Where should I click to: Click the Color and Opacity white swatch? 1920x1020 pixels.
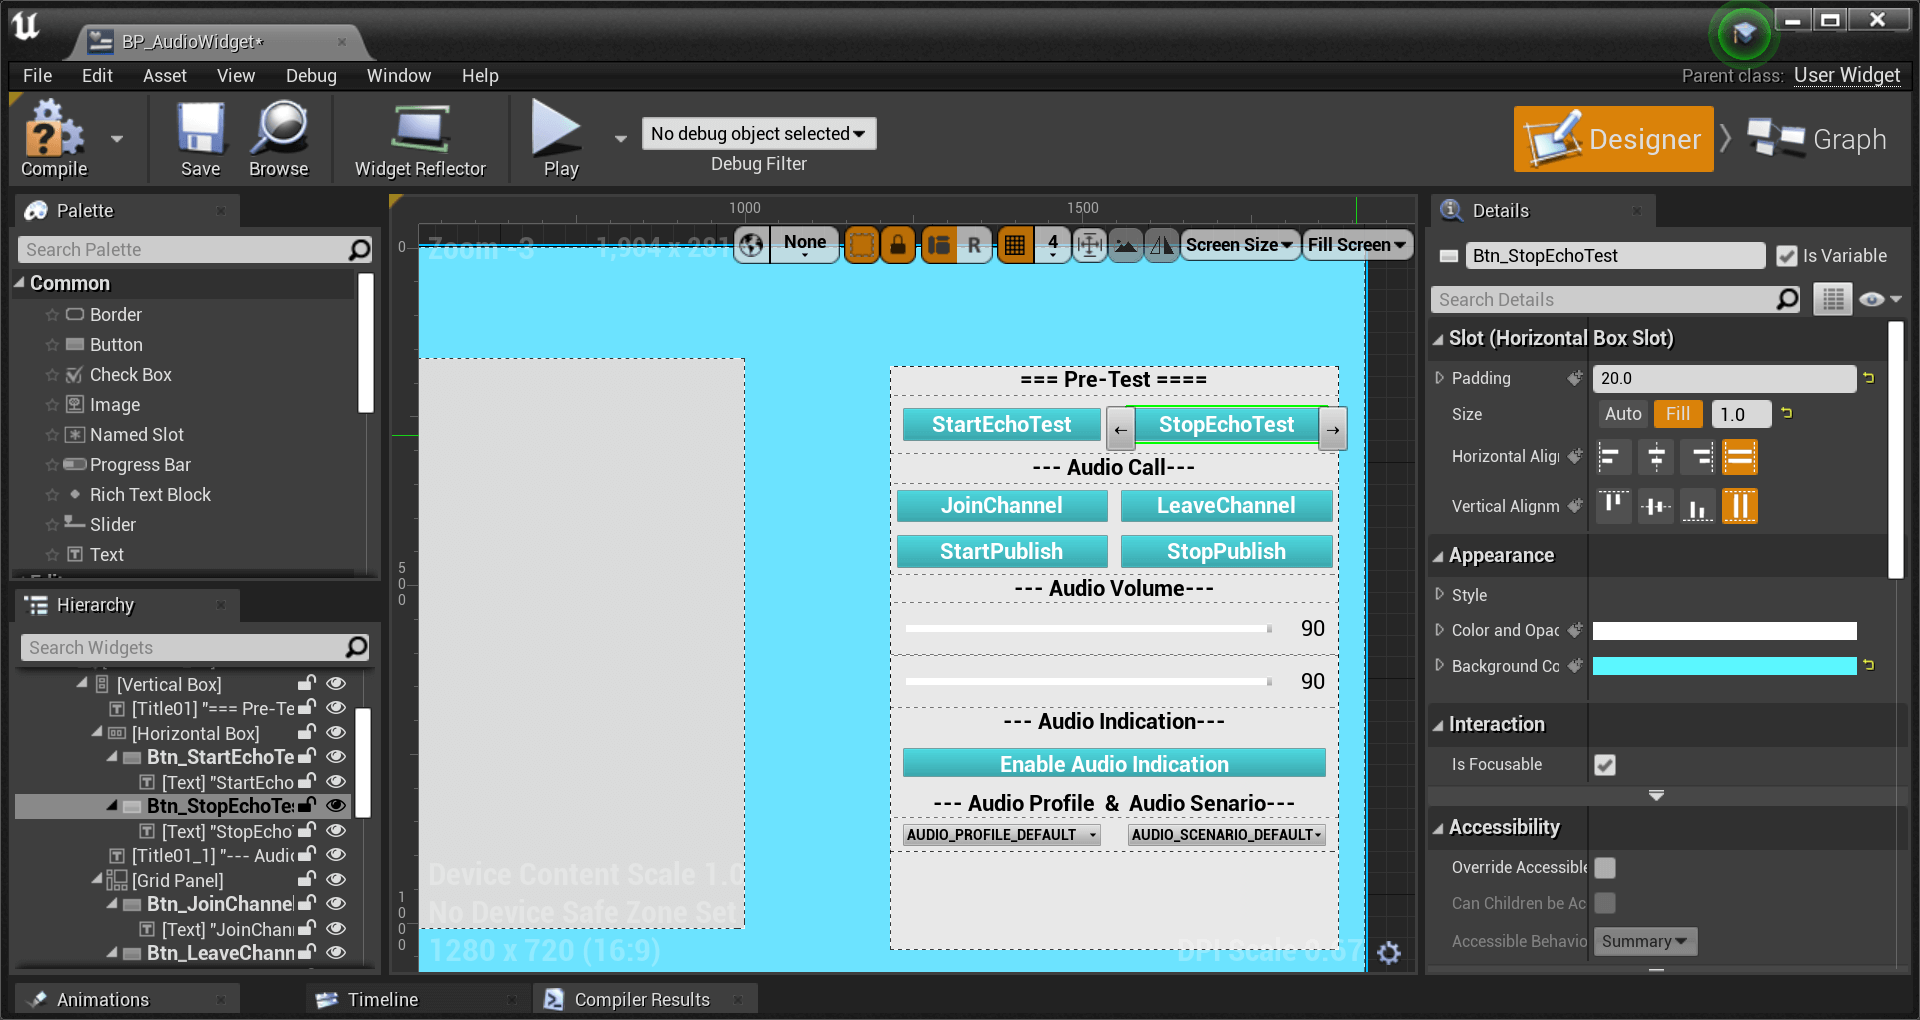click(1724, 631)
